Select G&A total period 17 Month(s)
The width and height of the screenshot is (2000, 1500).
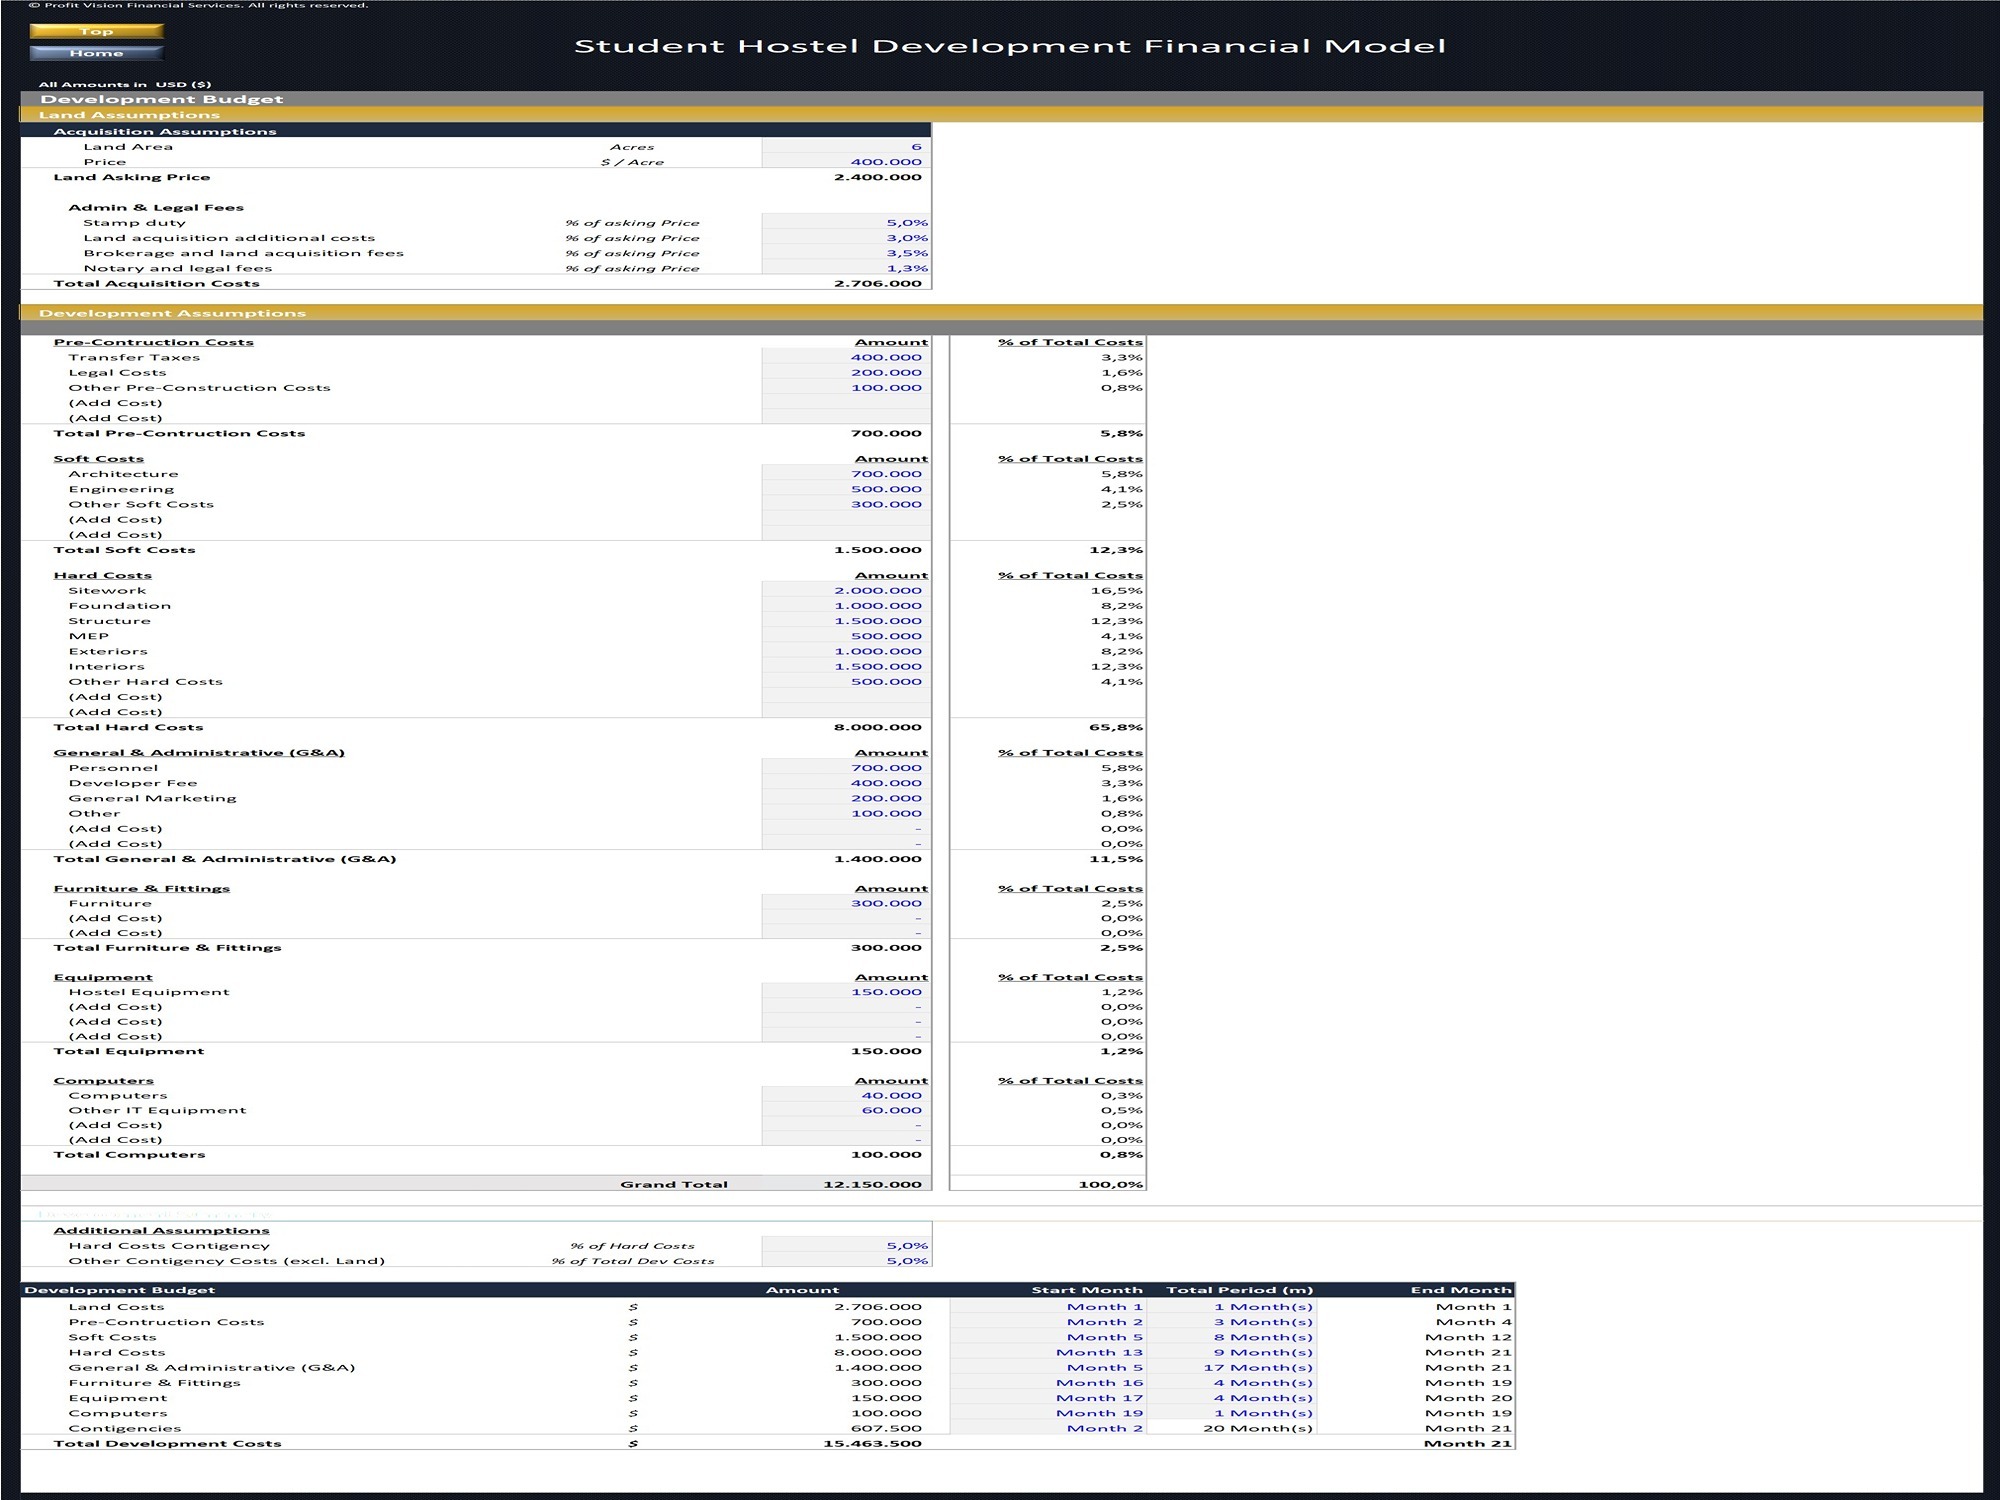pos(1232,1367)
